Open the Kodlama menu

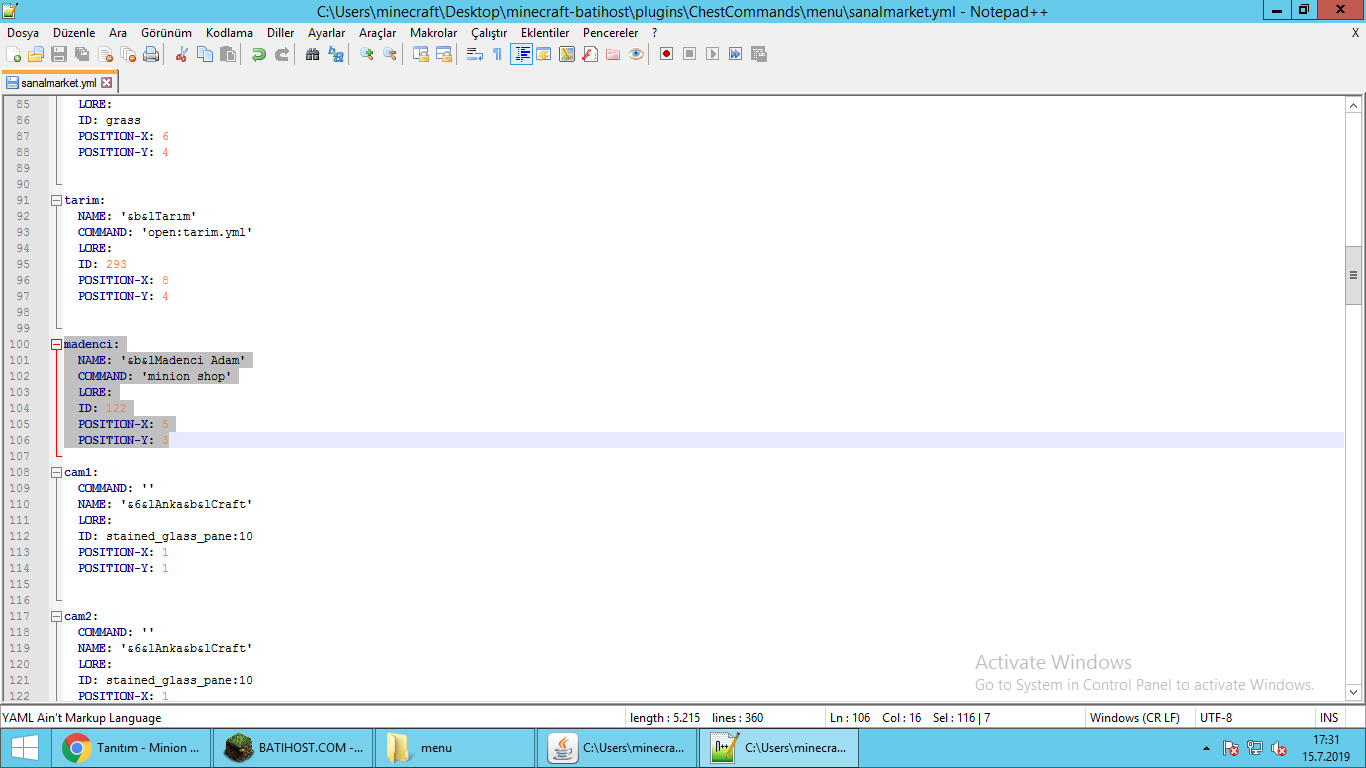point(229,33)
